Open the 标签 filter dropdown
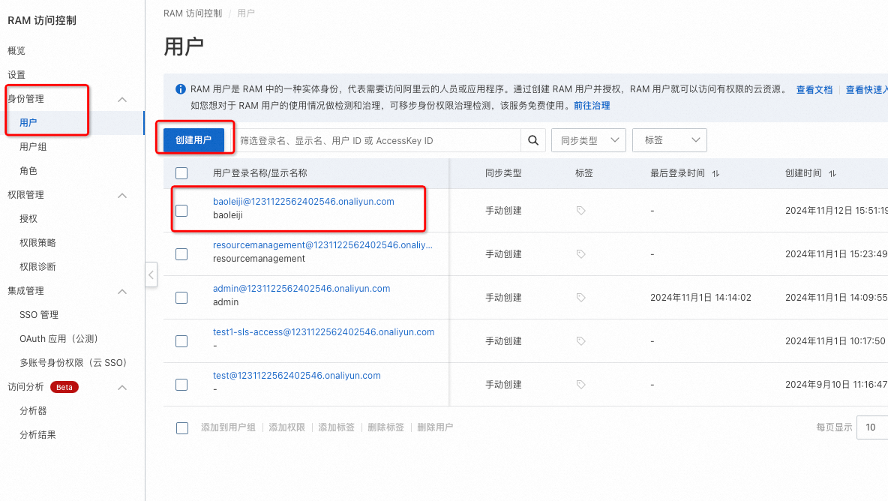888x502 pixels. pos(669,141)
